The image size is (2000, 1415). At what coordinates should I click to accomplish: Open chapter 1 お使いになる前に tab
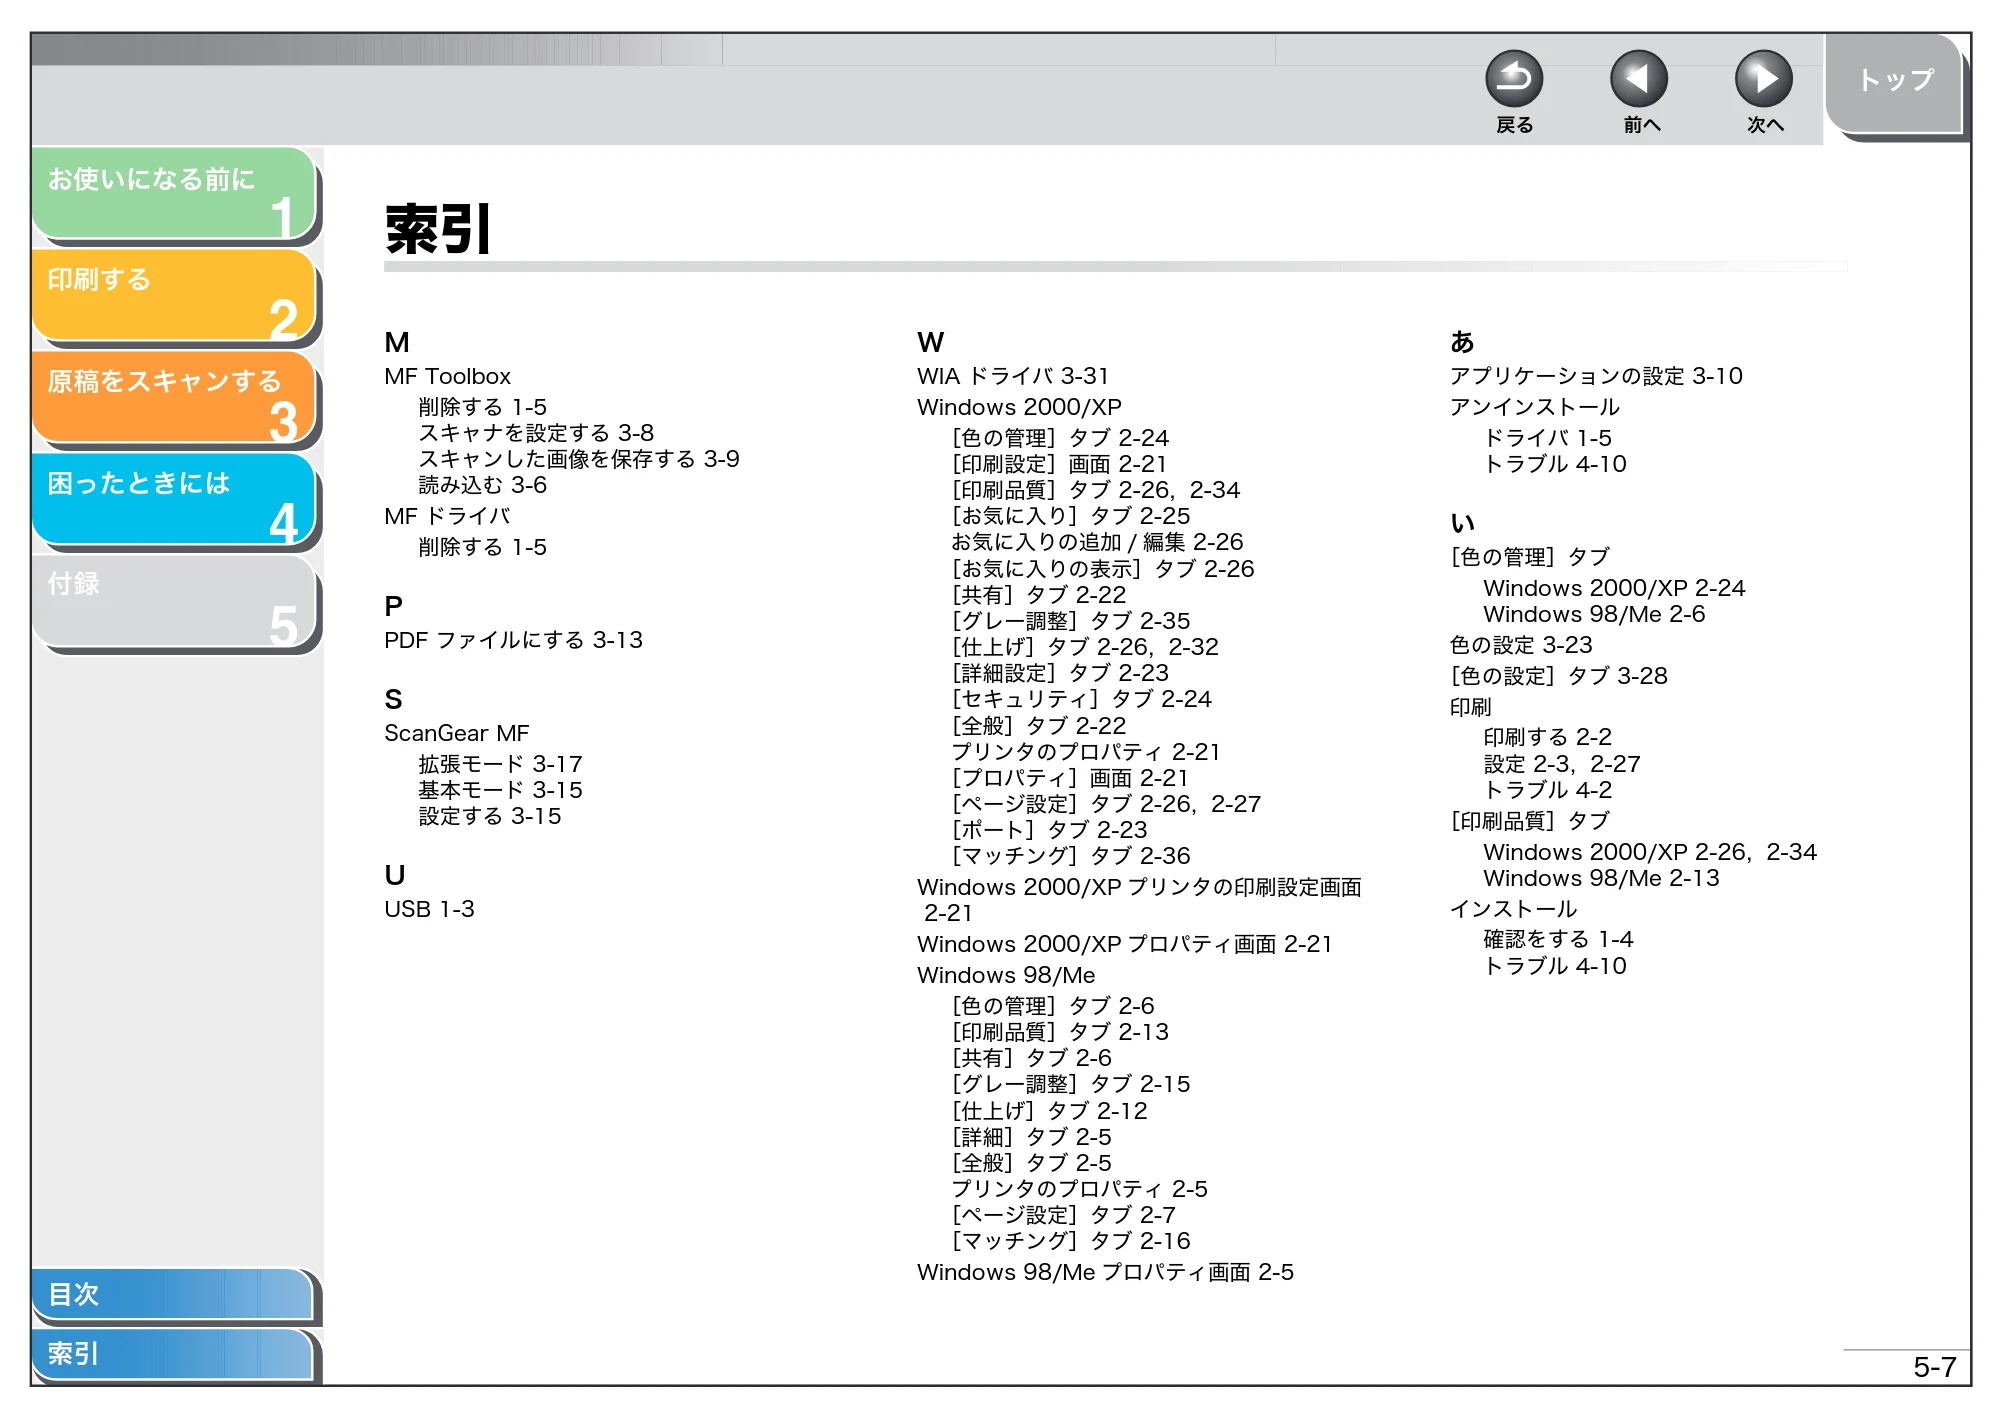tap(174, 193)
